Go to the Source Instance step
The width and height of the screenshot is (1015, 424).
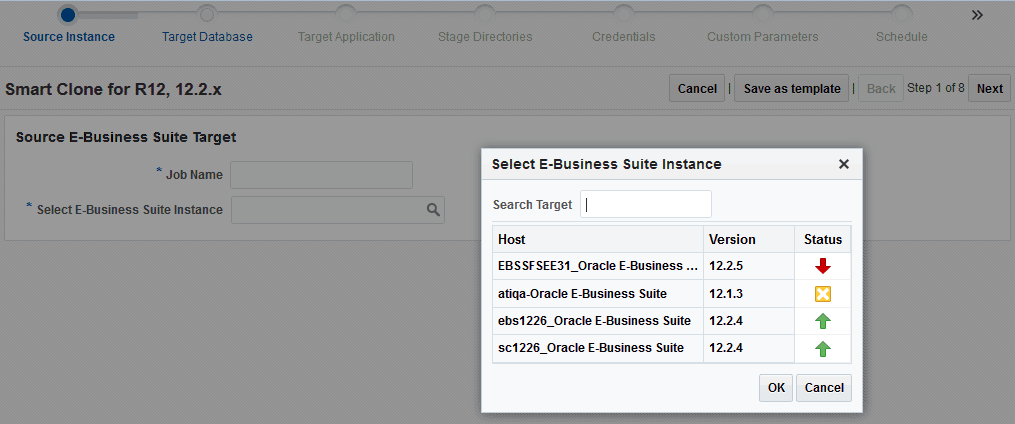tap(69, 37)
